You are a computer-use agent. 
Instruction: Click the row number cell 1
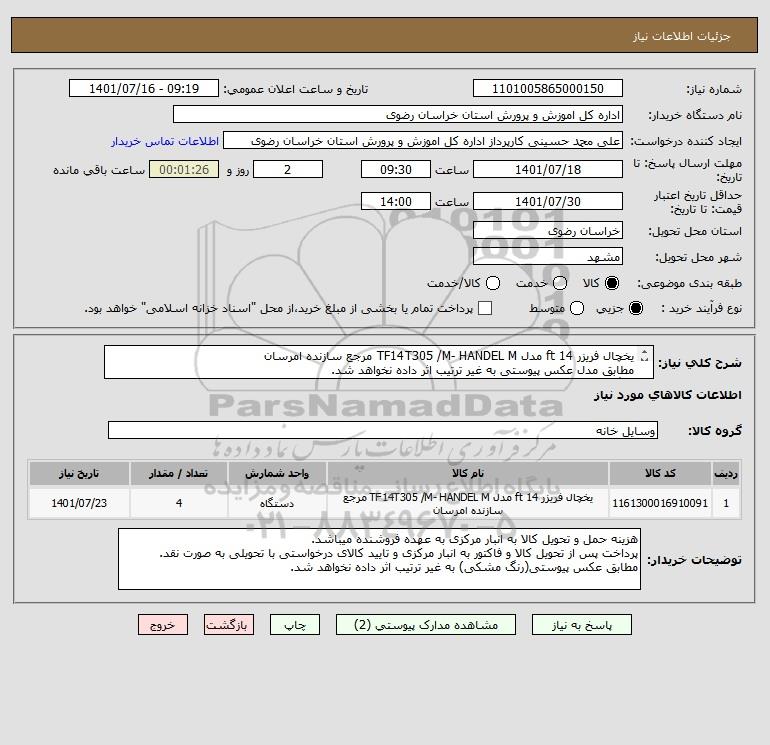[x=726, y=503]
